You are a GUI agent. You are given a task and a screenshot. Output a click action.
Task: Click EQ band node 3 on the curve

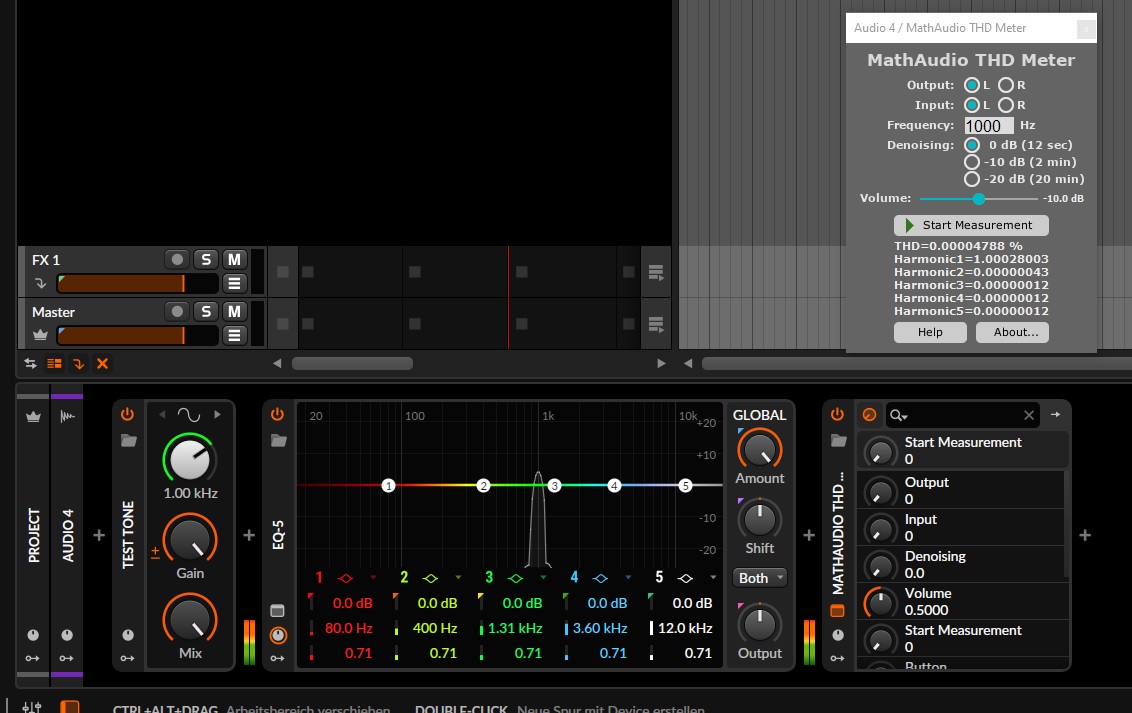point(554,486)
